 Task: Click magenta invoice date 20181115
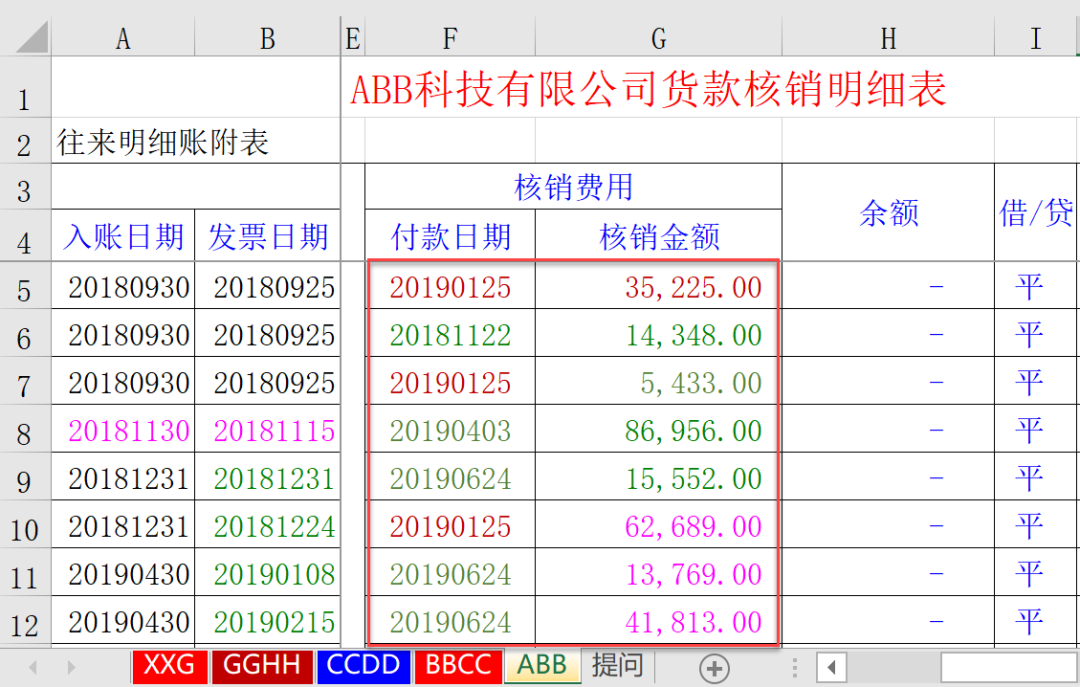click(x=268, y=429)
